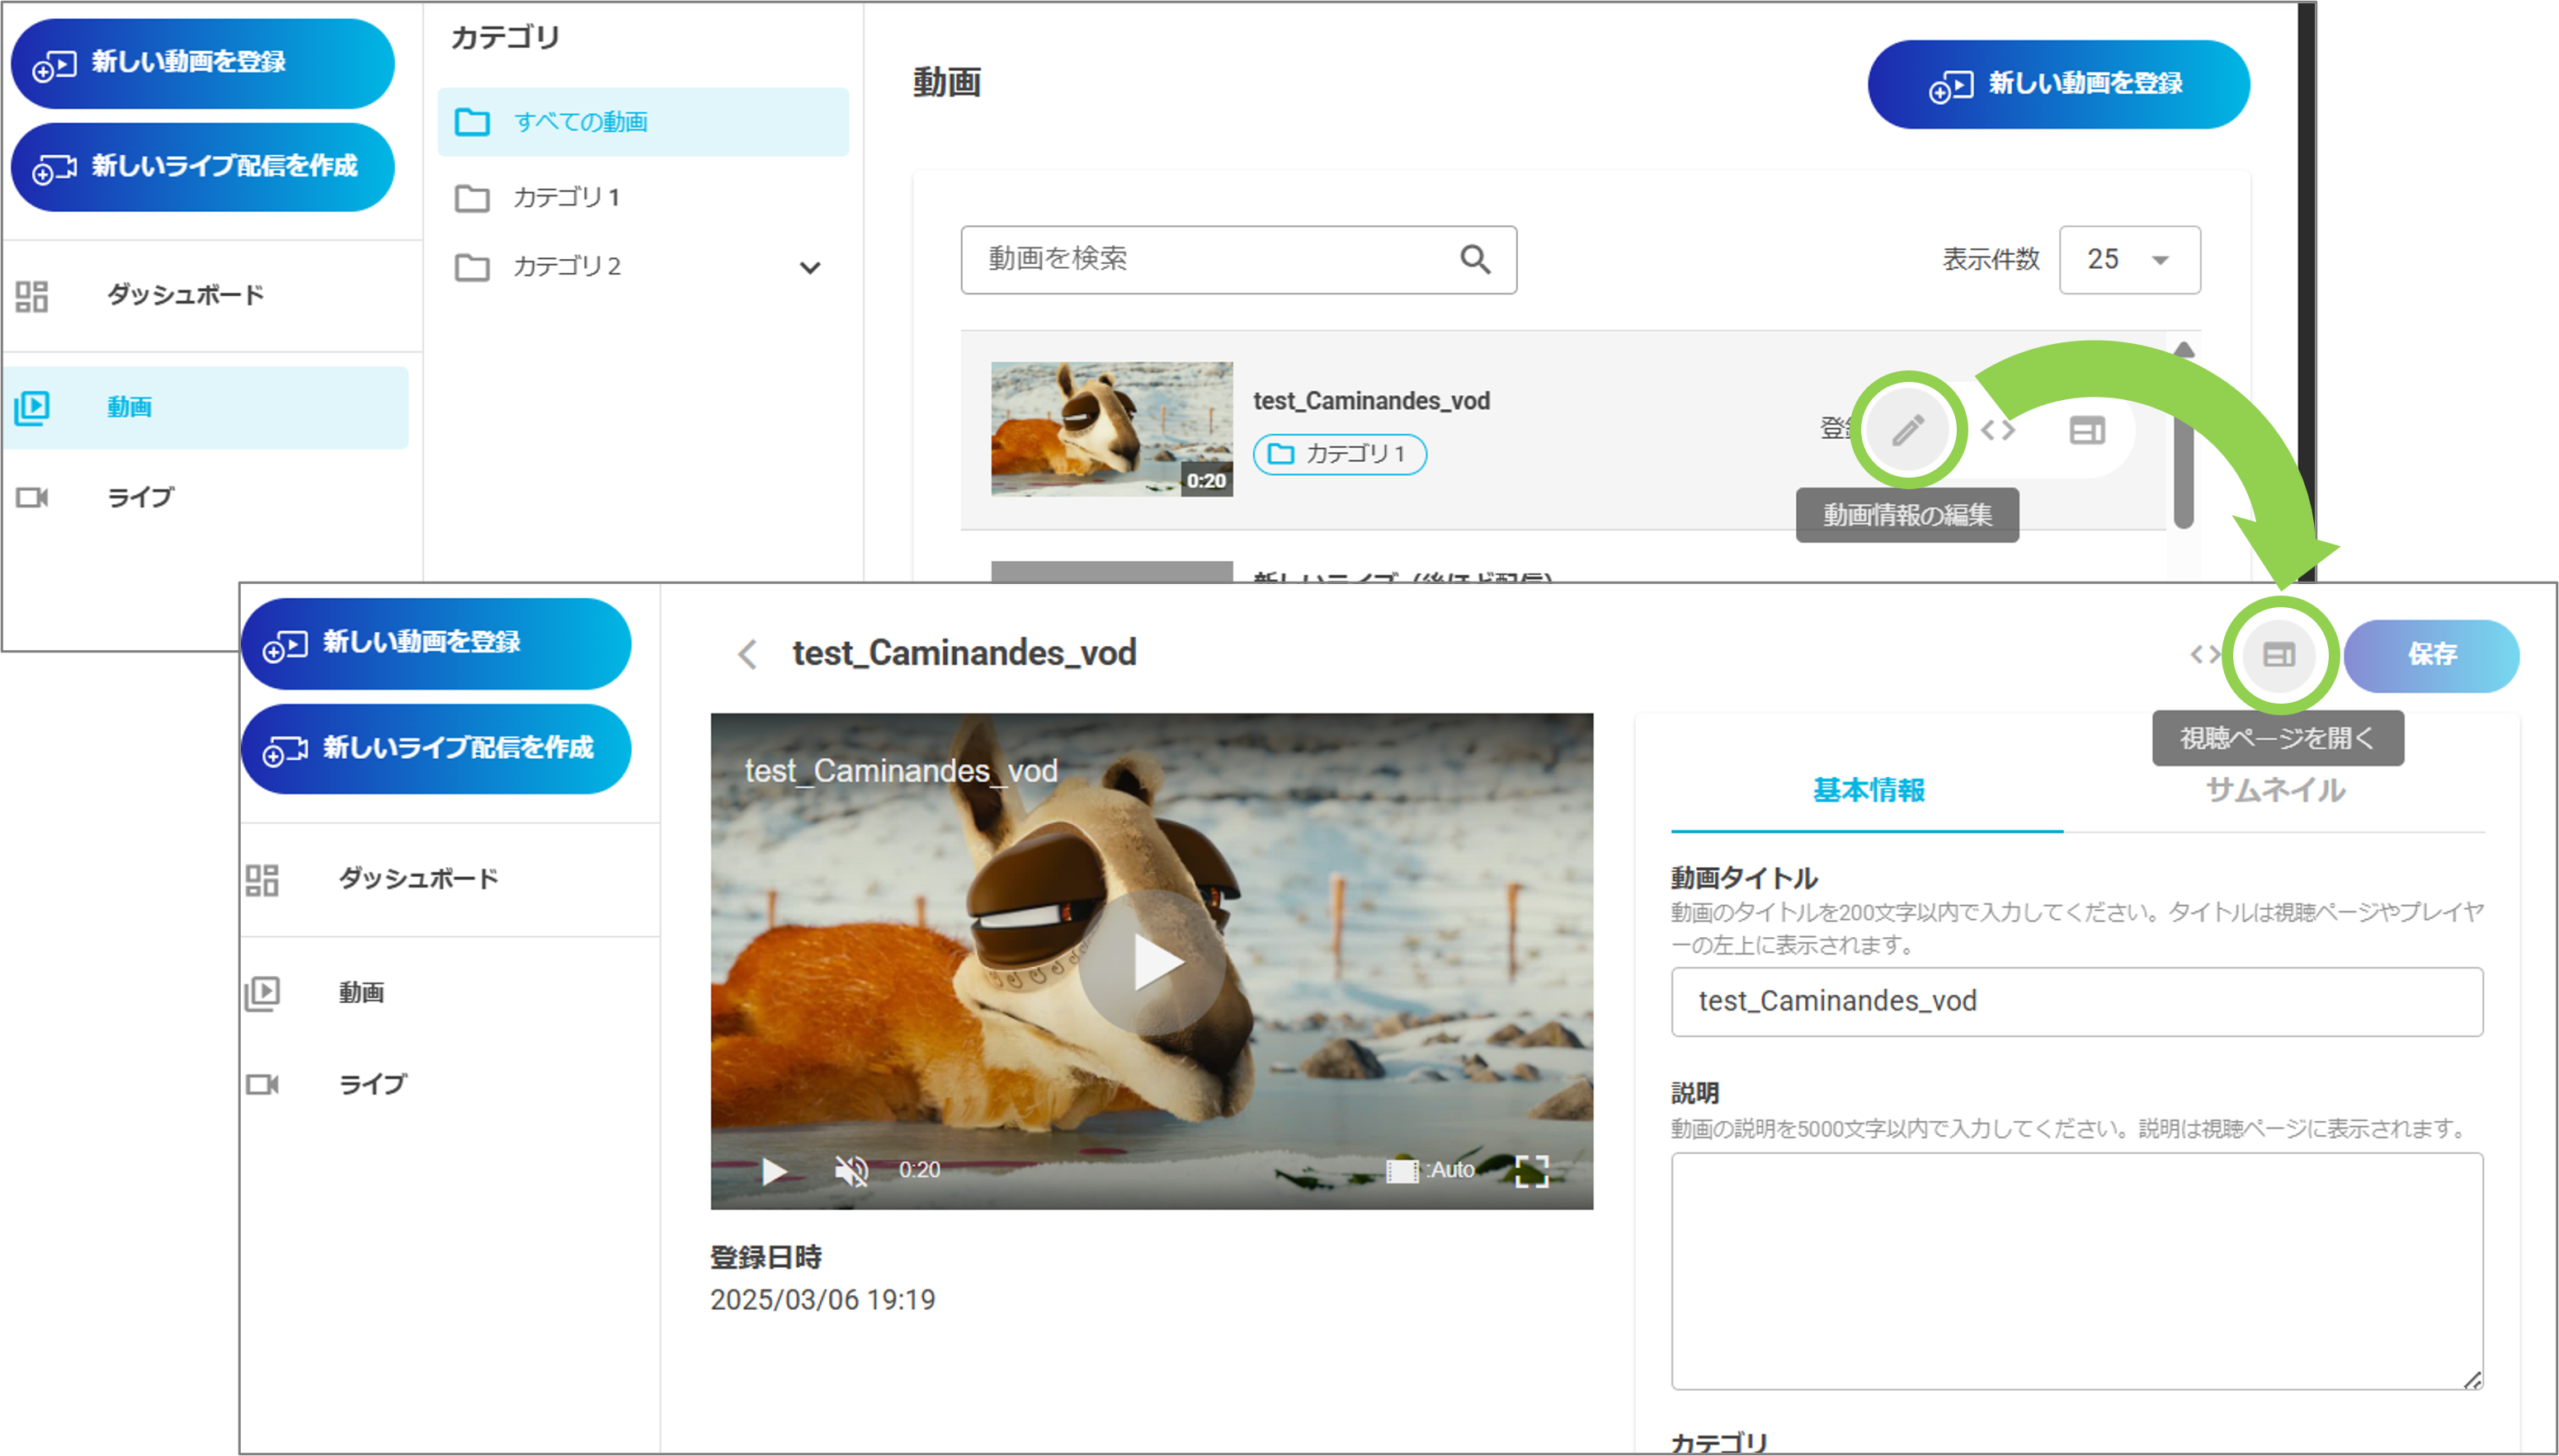
Task: Click Dashboard icon in front window sidebar
Action: coord(262,880)
